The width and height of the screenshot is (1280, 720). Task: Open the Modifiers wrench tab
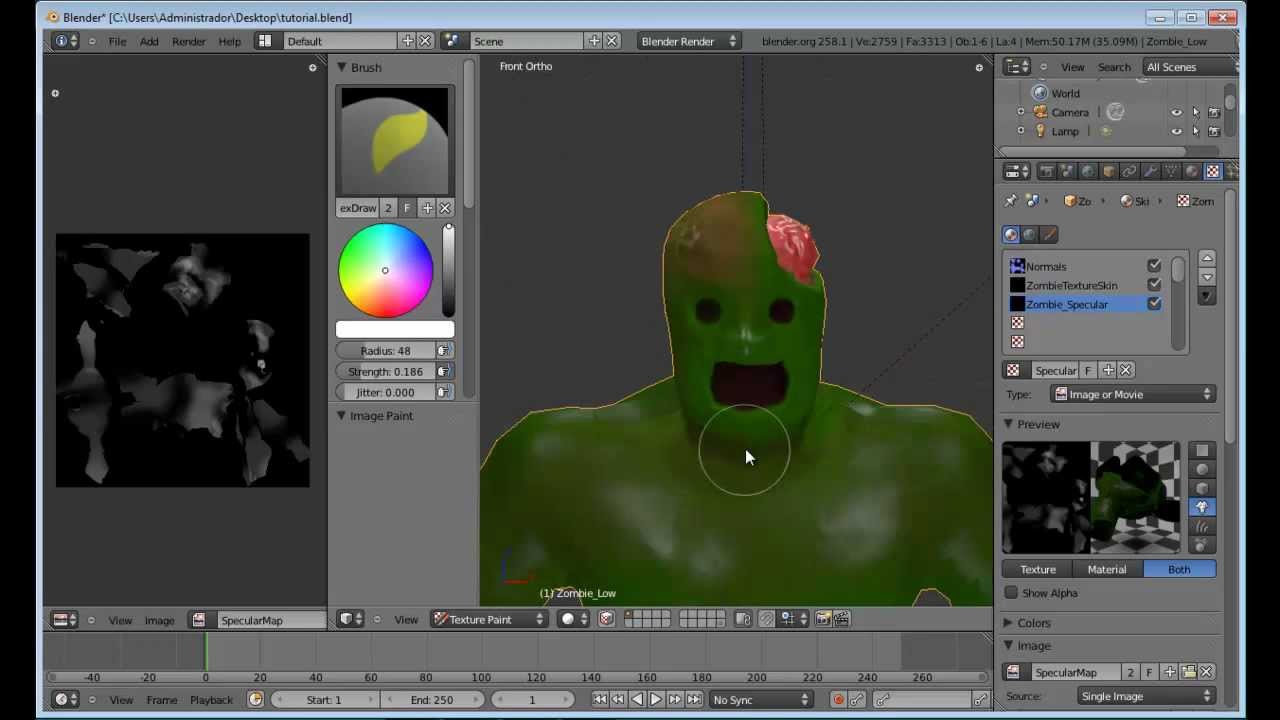click(x=1150, y=172)
